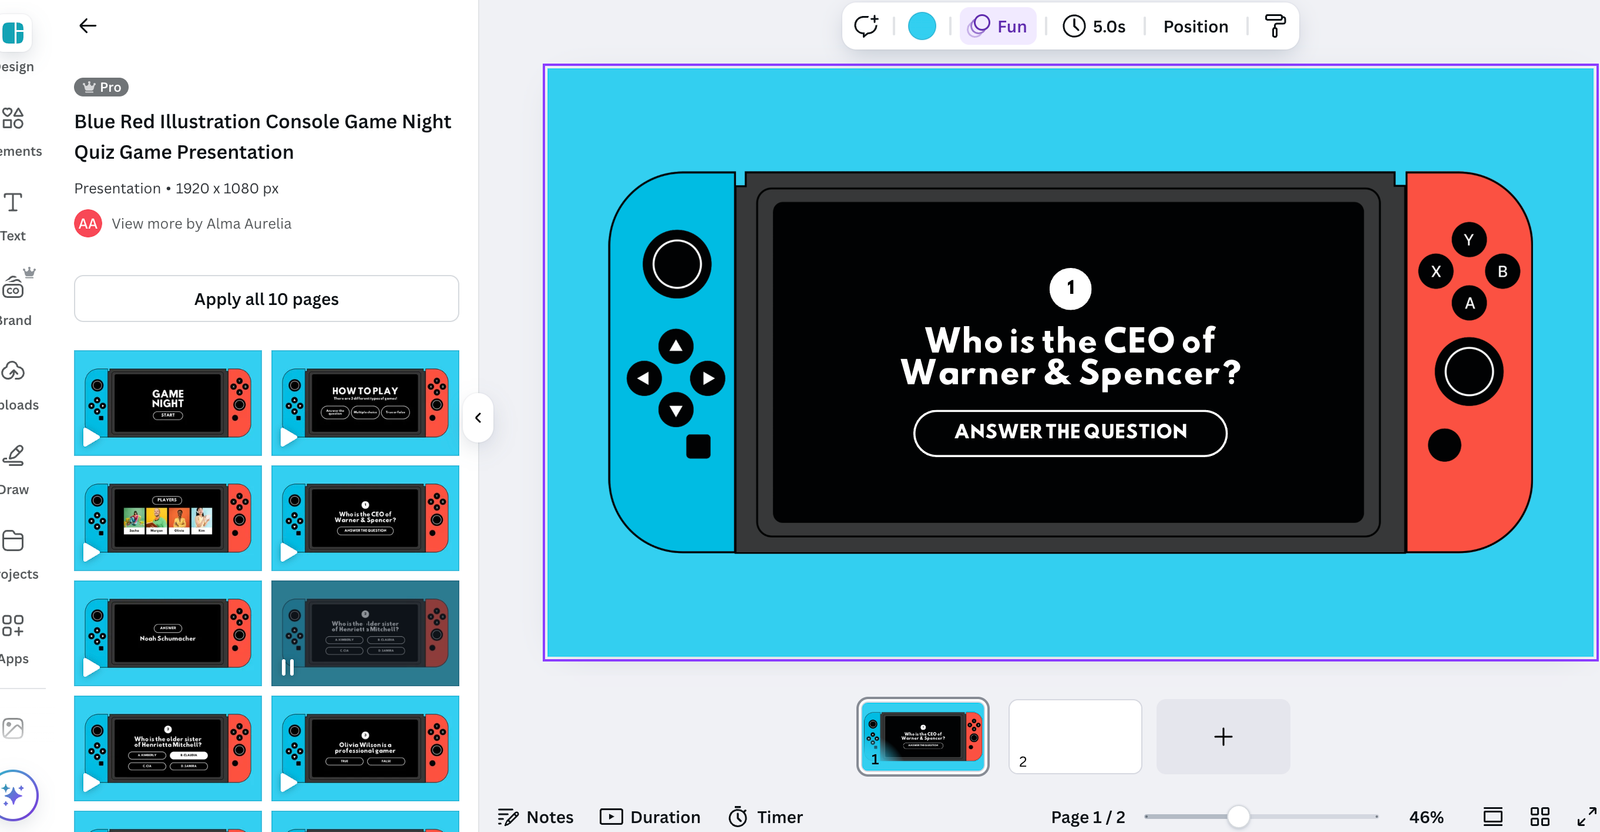Edit the 5.0s page timing
This screenshot has height=832, width=1600.
point(1094,26)
